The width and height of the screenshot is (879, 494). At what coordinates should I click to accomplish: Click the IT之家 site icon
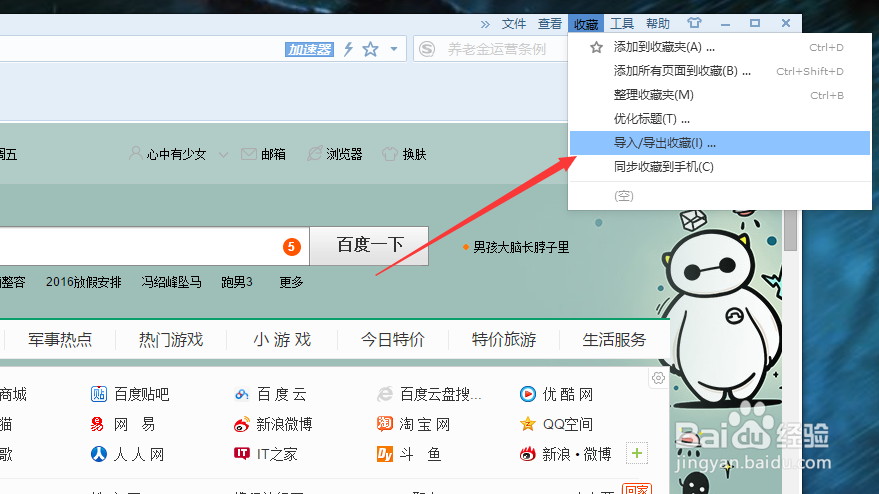[x=242, y=453]
